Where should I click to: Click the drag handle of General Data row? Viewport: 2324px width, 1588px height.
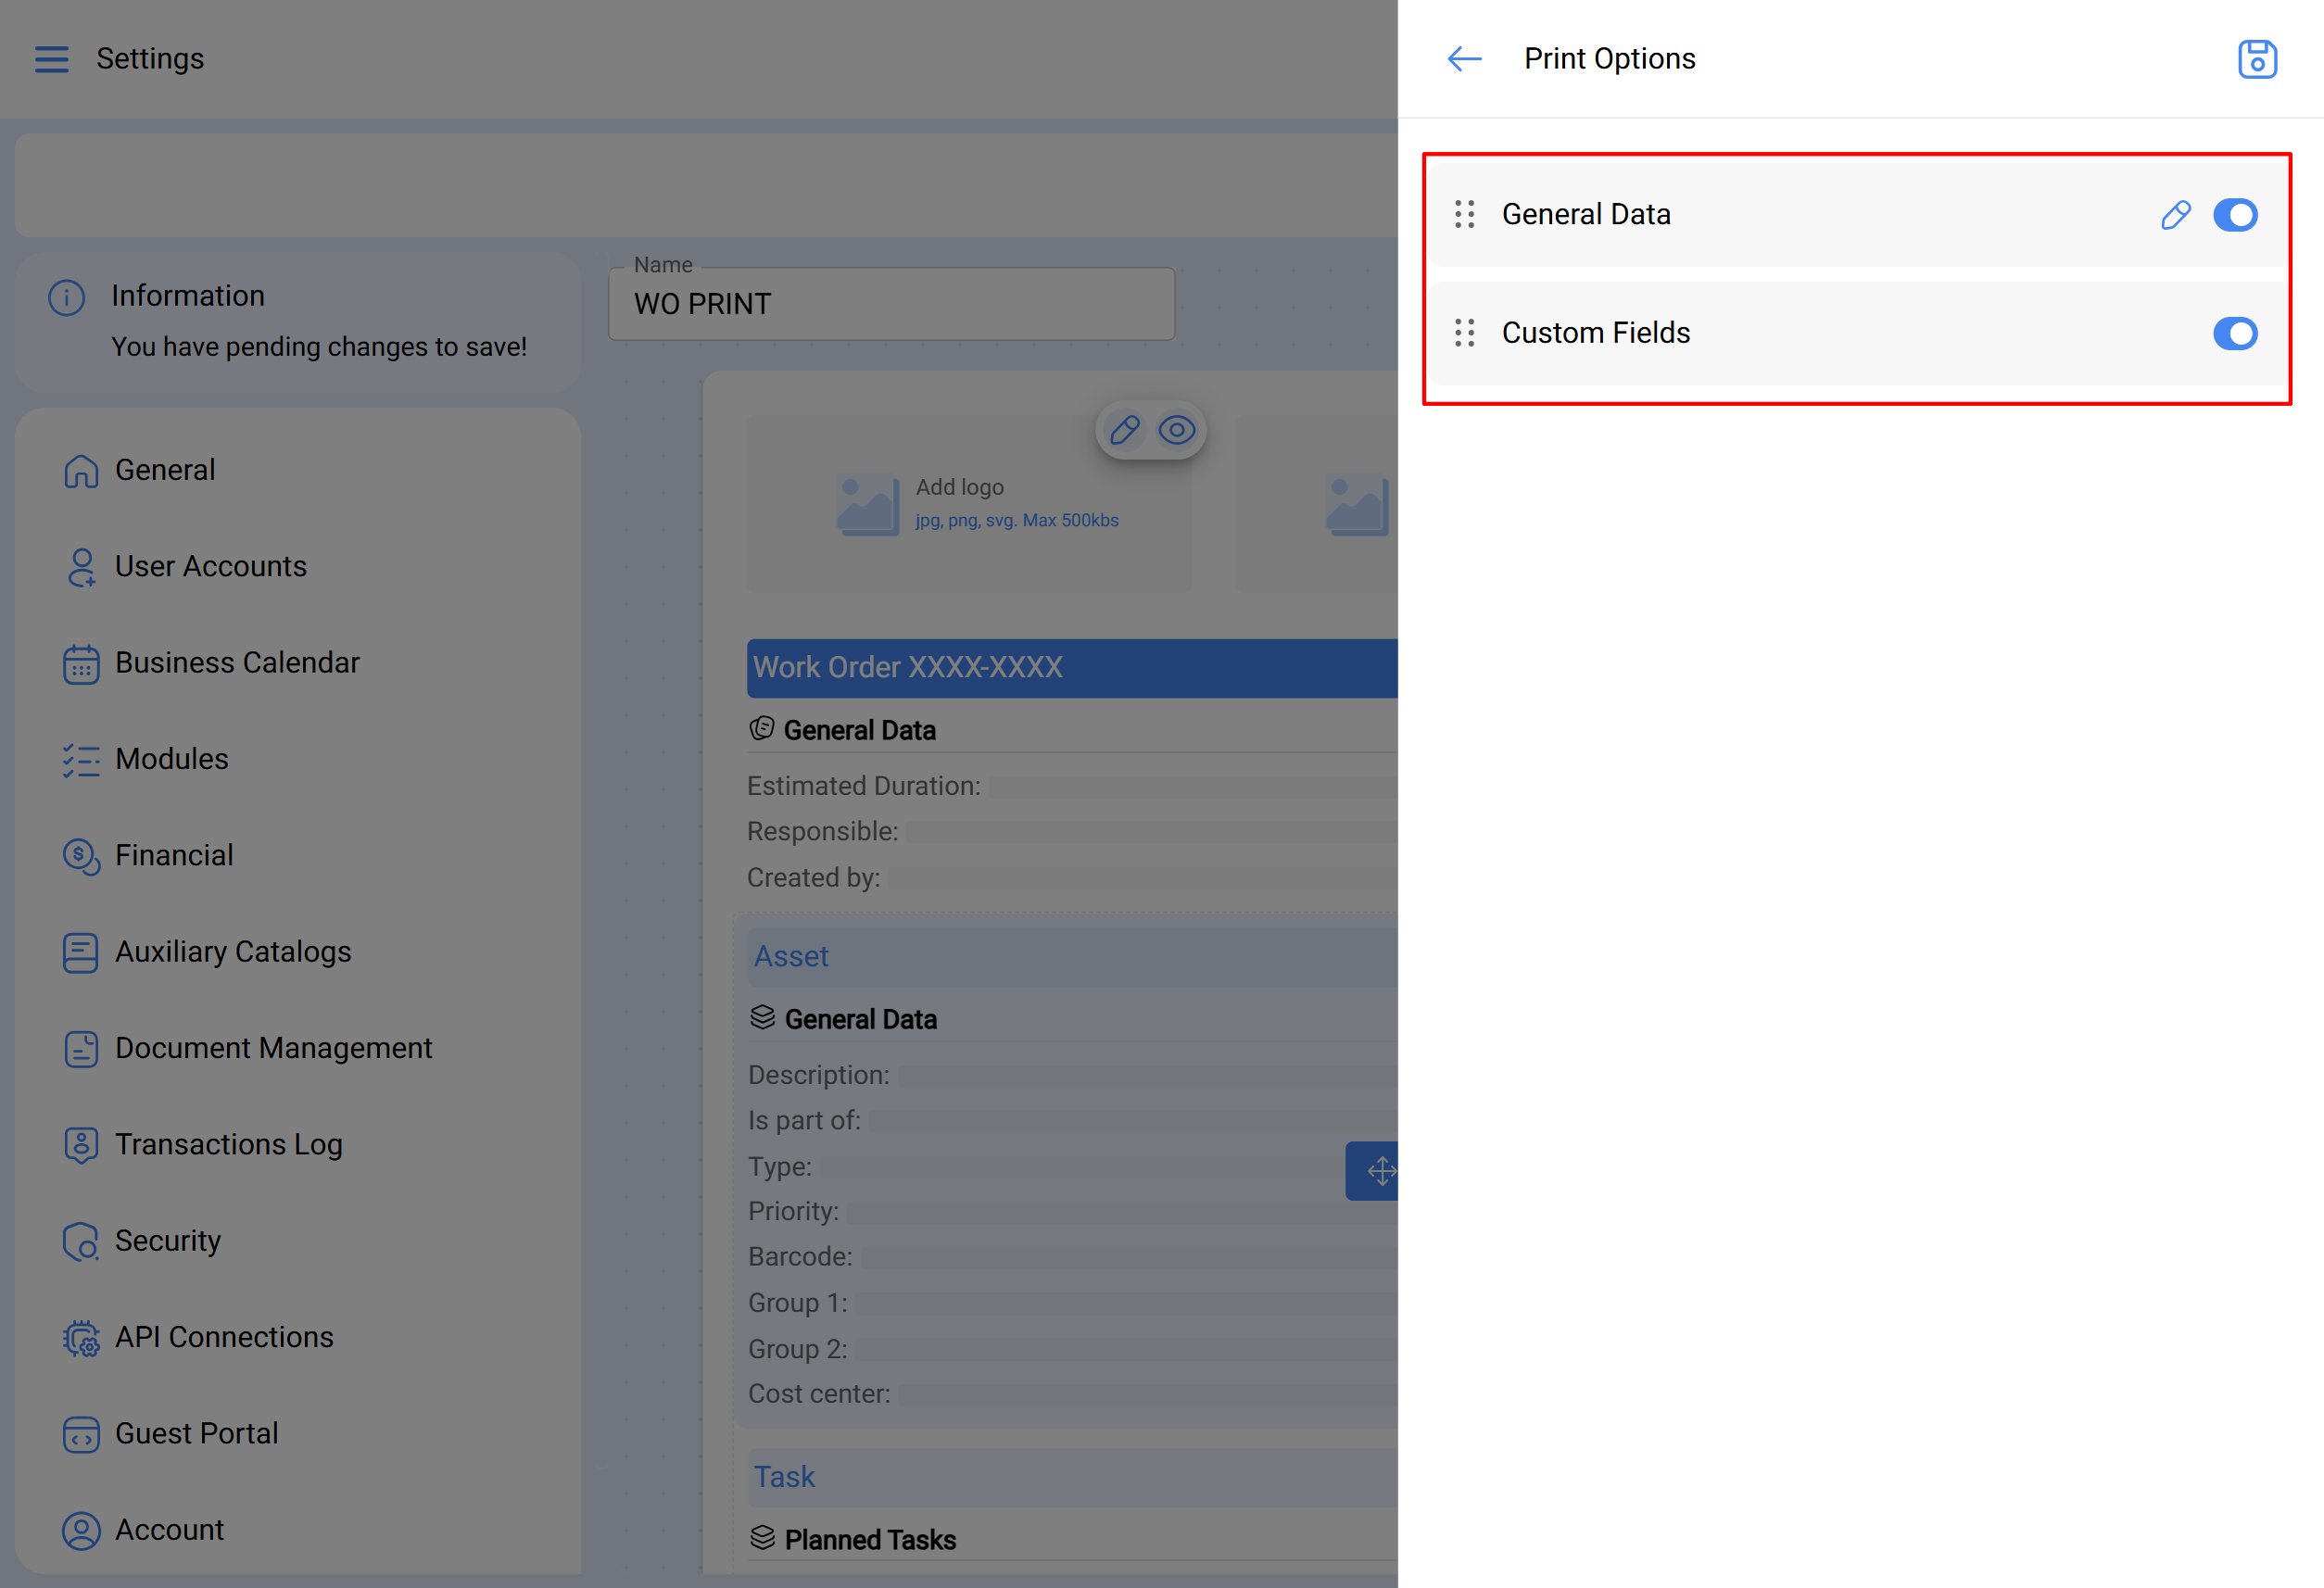(x=1464, y=215)
